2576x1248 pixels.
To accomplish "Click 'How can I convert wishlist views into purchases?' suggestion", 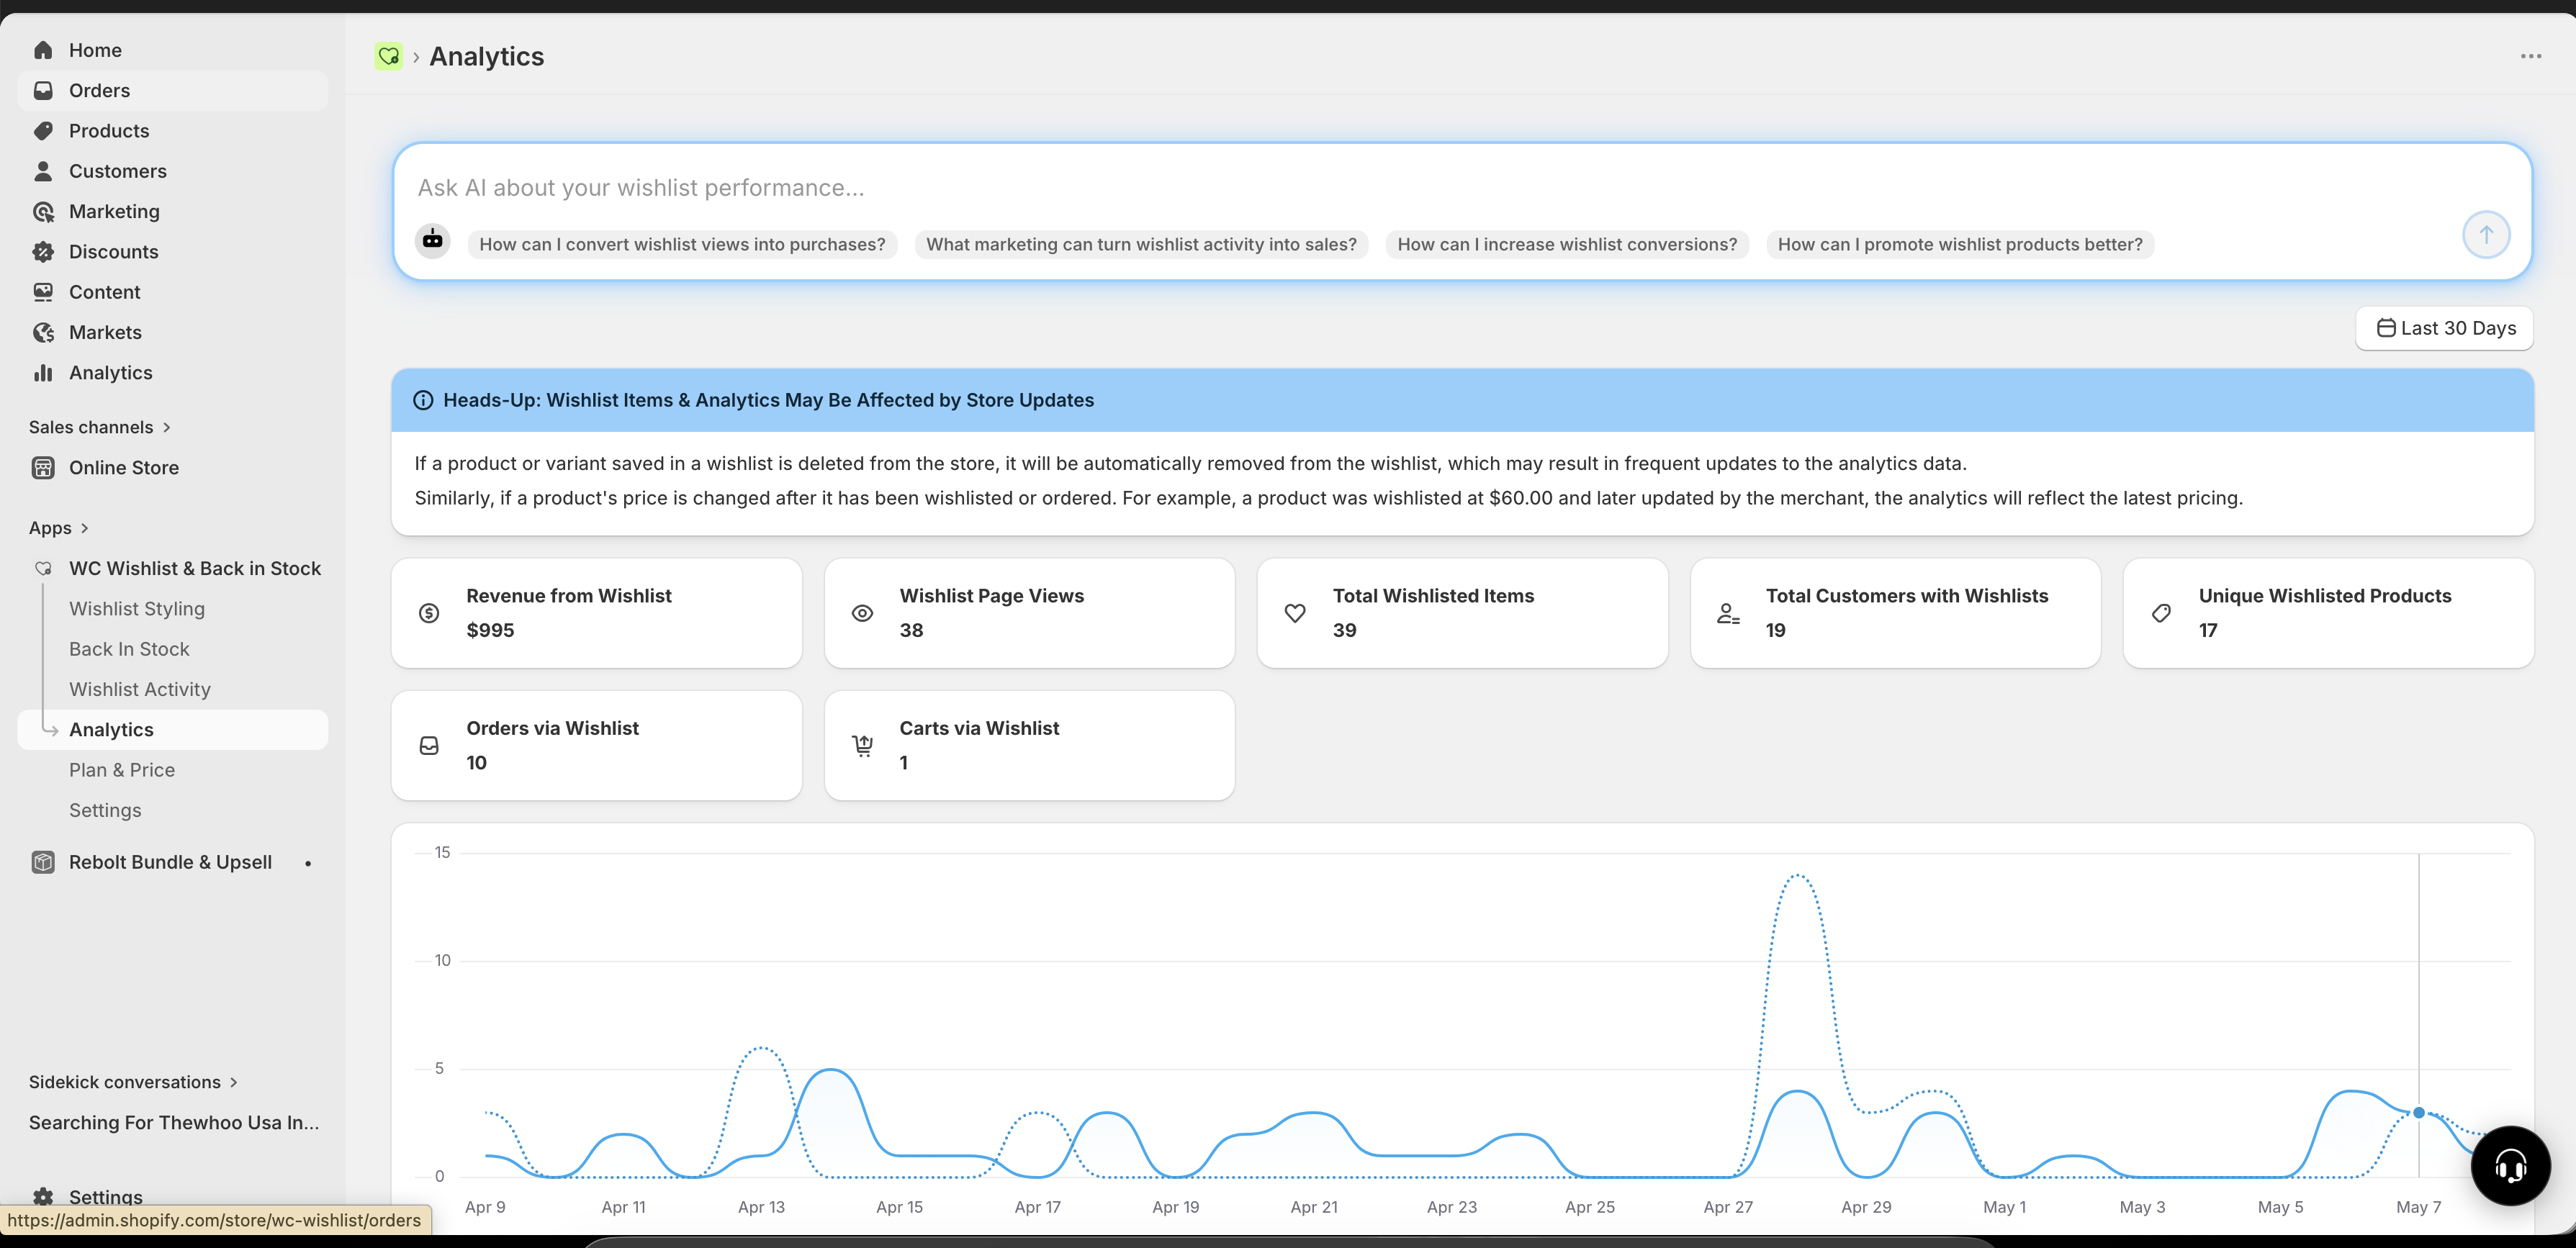I will click(682, 244).
